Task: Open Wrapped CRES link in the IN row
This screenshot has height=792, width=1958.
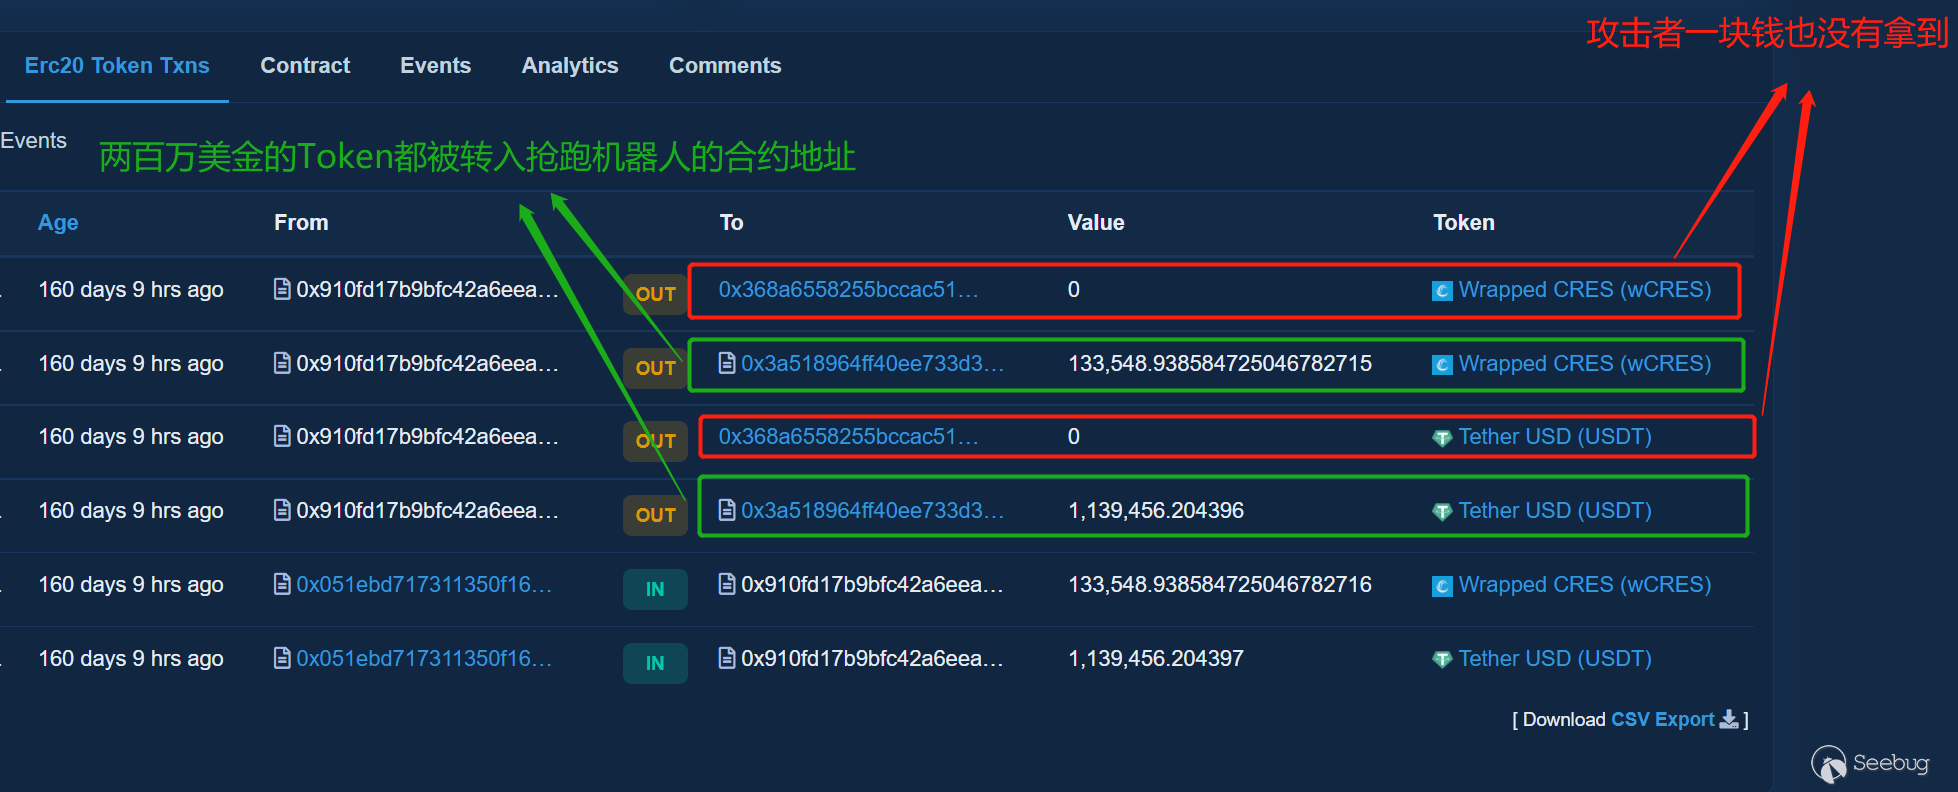Action: [1585, 584]
